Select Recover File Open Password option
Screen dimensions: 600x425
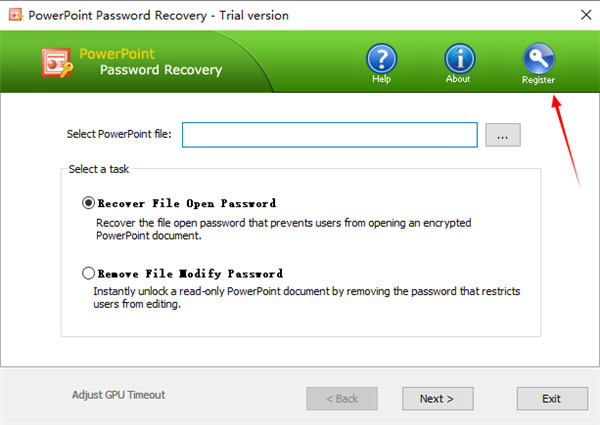(90, 203)
